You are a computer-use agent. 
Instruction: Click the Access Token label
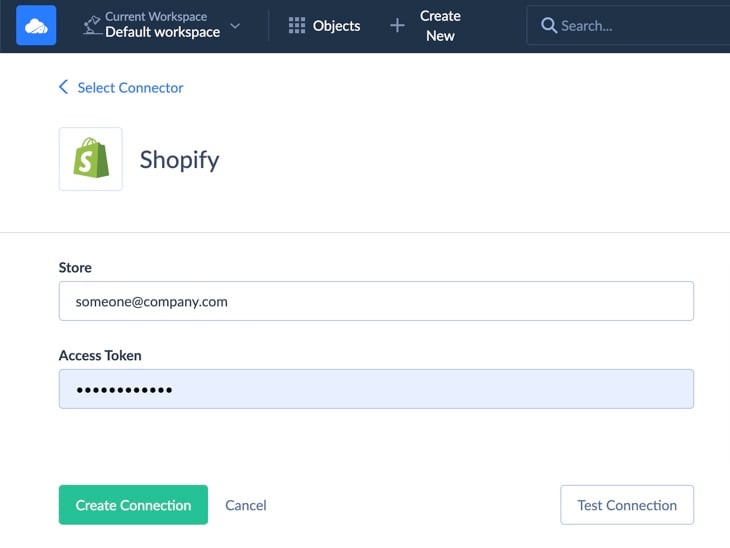100,355
